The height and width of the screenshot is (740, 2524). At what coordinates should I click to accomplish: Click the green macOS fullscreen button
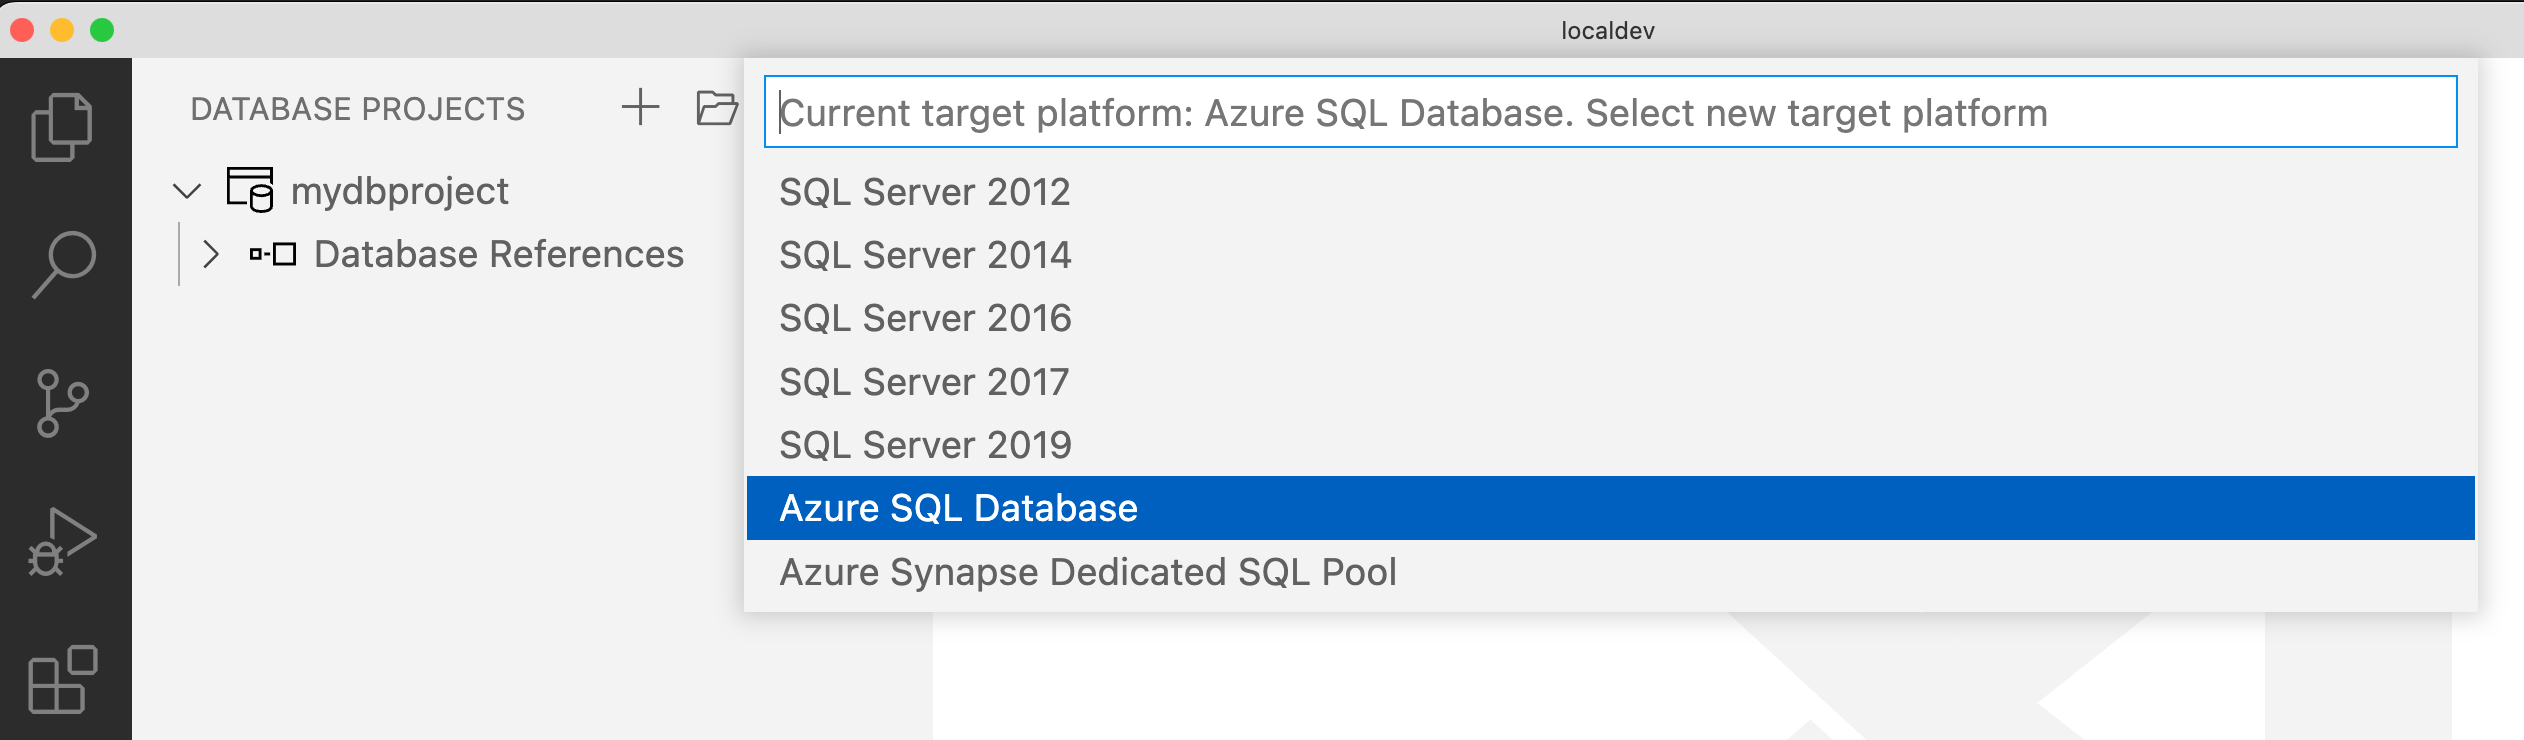pos(102,30)
